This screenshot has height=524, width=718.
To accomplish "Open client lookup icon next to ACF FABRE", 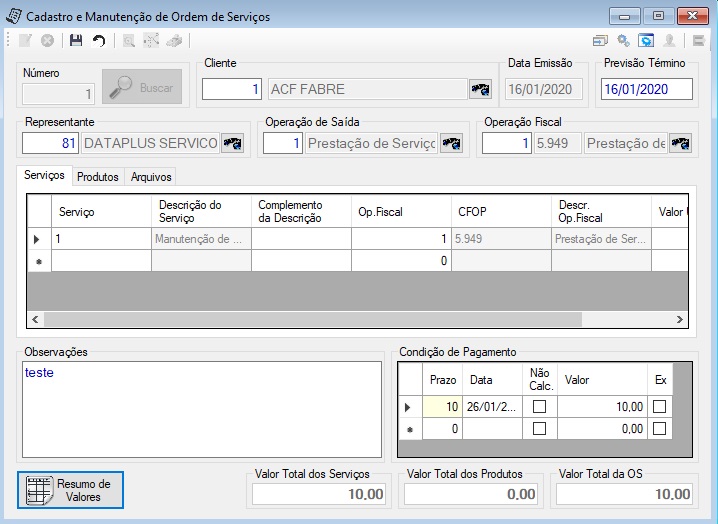I will coord(480,89).
